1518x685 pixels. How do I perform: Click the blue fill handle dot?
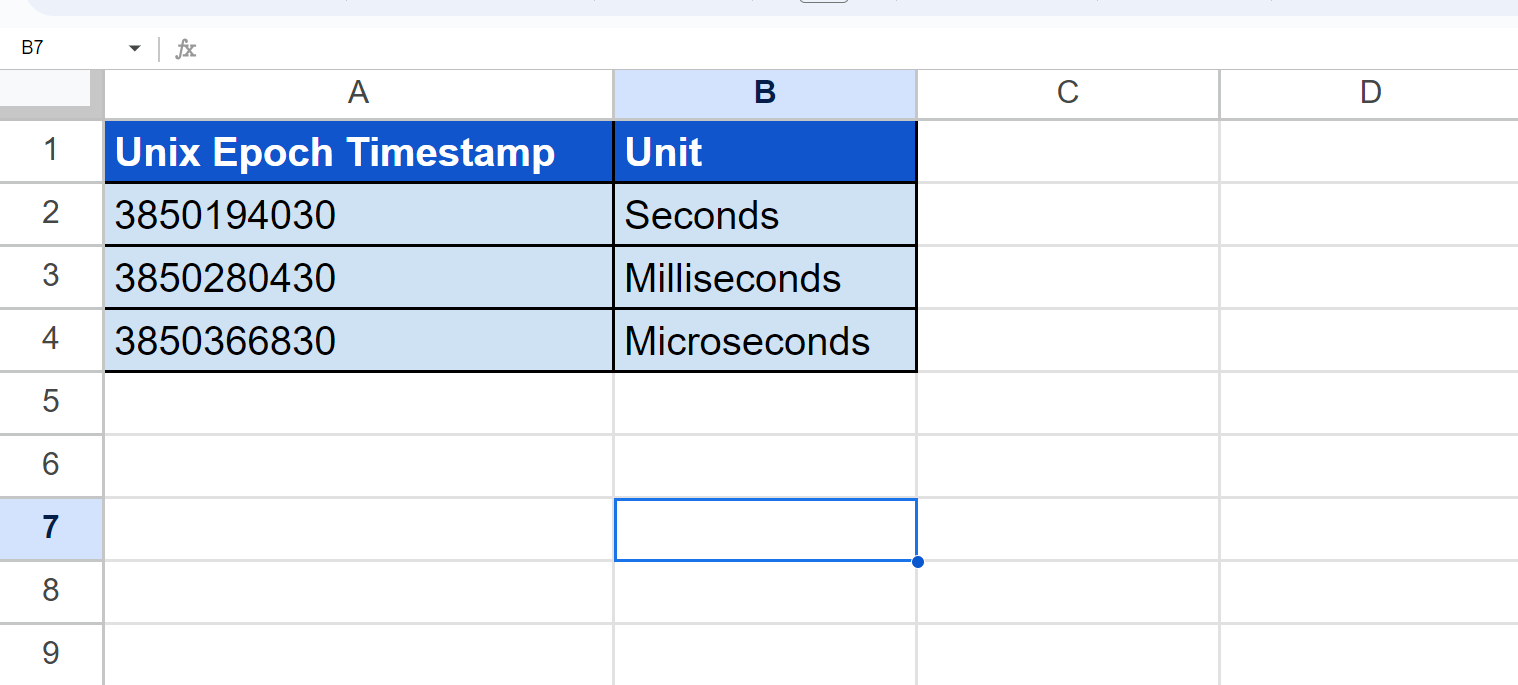[x=917, y=561]
